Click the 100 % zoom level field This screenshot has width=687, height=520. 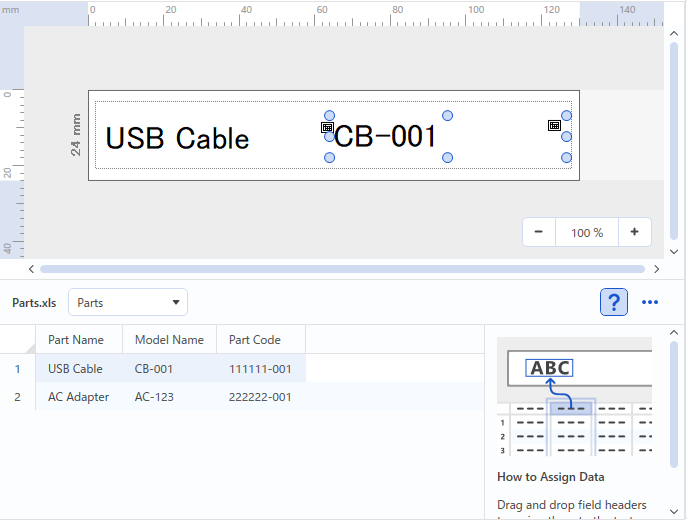pyautogui.click(x=587, y=232)
